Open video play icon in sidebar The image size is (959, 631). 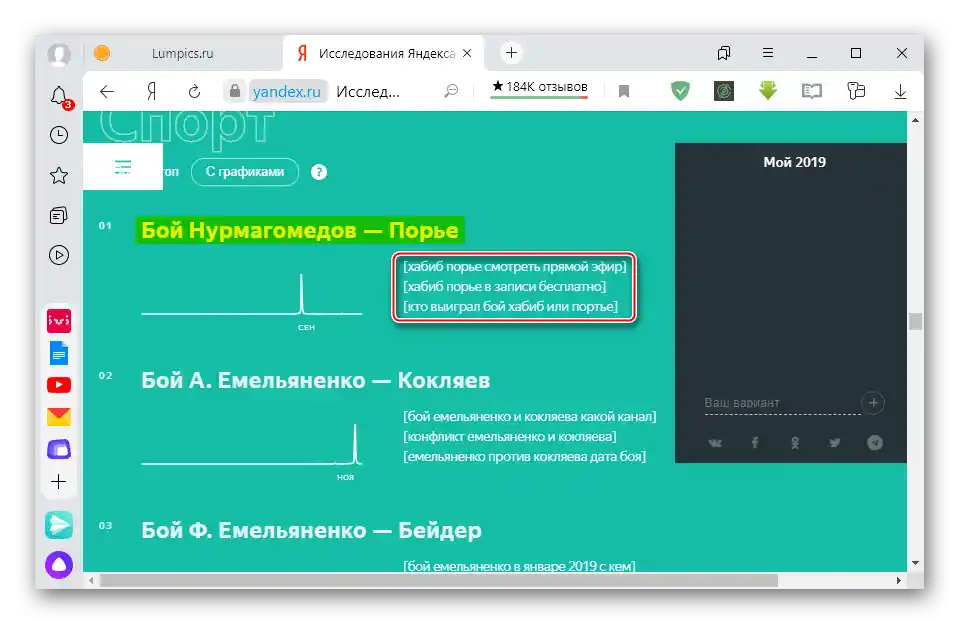tap(59, 255)
